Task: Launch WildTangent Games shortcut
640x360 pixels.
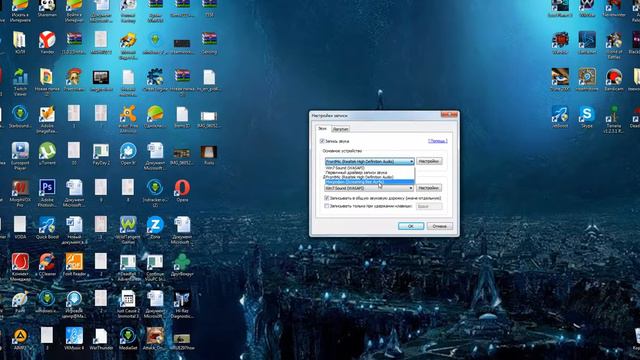Action: coord(128,225)
